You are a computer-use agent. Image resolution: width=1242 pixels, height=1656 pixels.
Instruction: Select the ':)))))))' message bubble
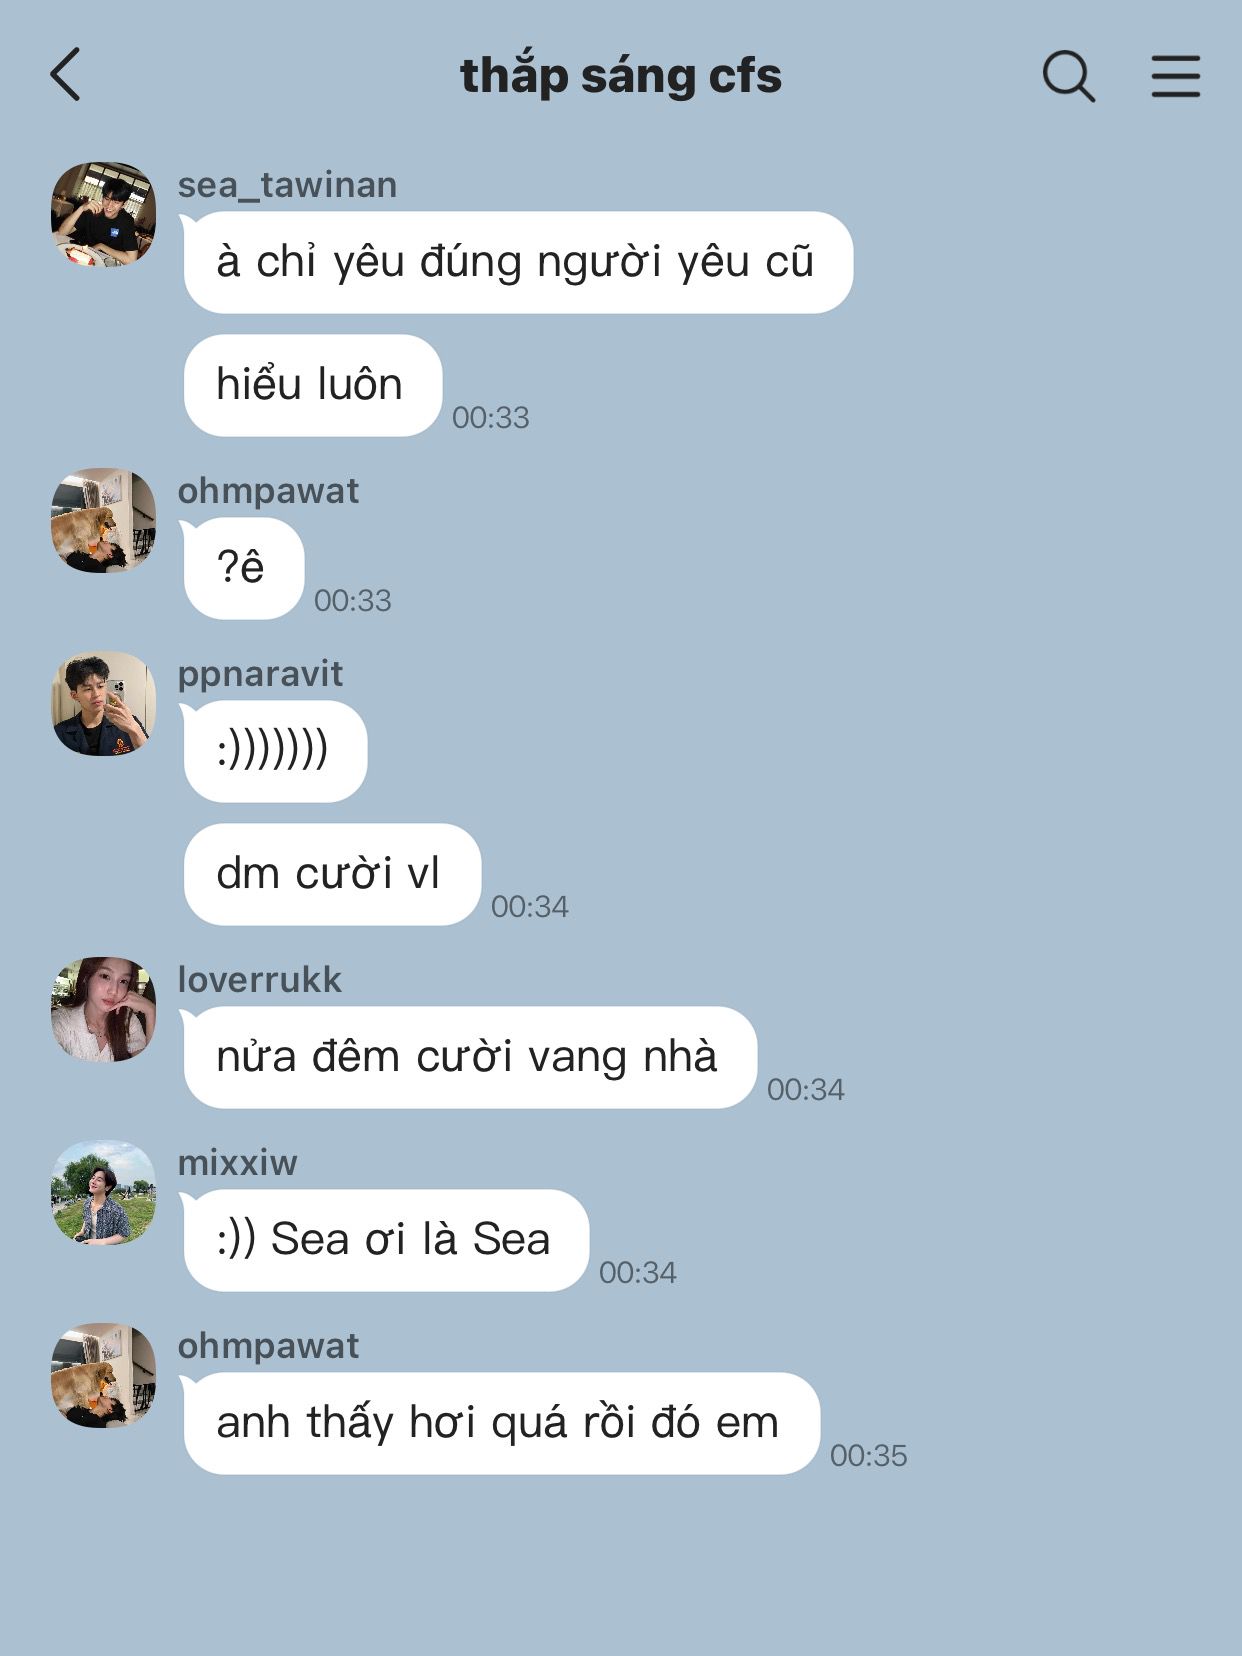275,751
